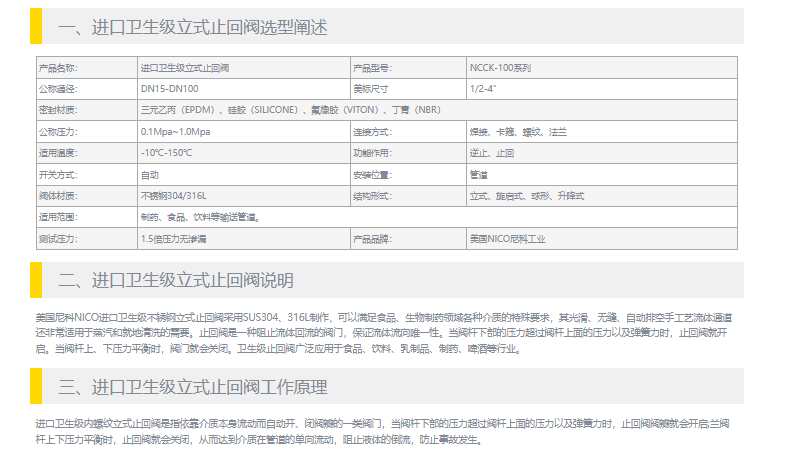Select the 产品名称 label cell
The image size is (801, 457).
click(x=57, y=68)
